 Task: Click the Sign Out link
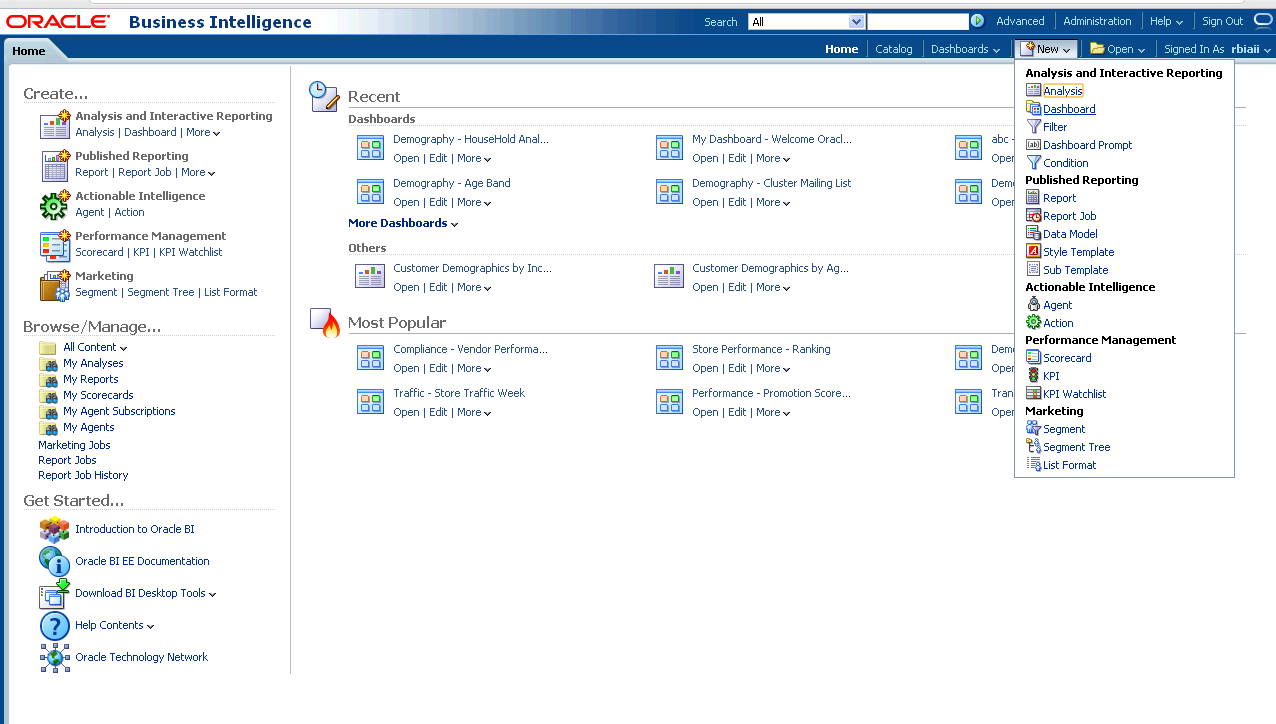(x=1222, y=21)
